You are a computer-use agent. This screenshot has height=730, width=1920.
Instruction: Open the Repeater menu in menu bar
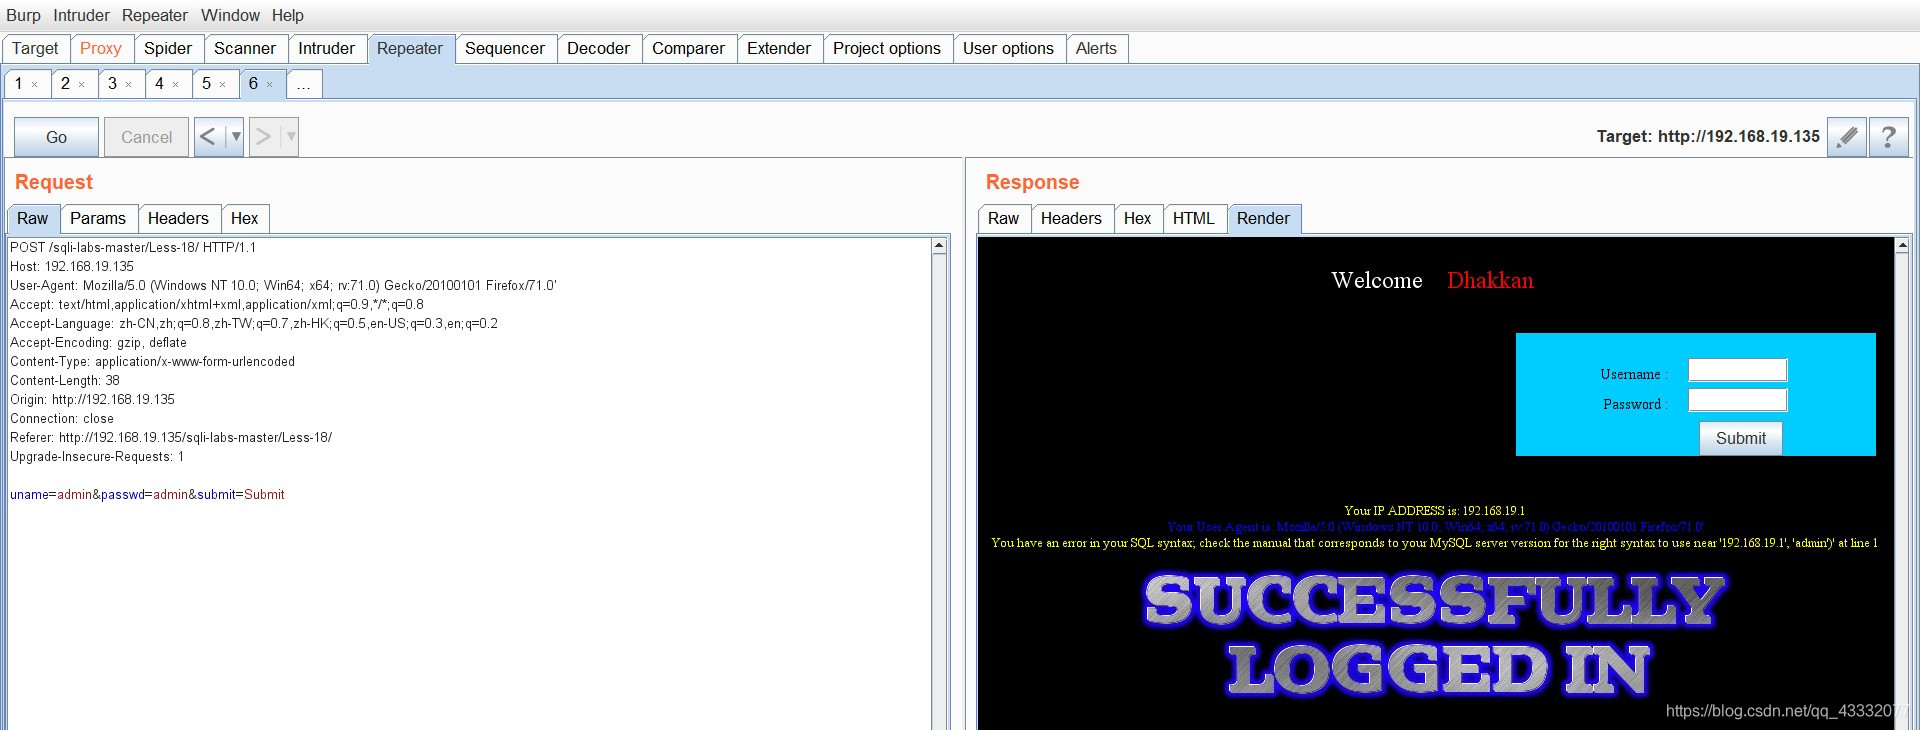(155, 15)
